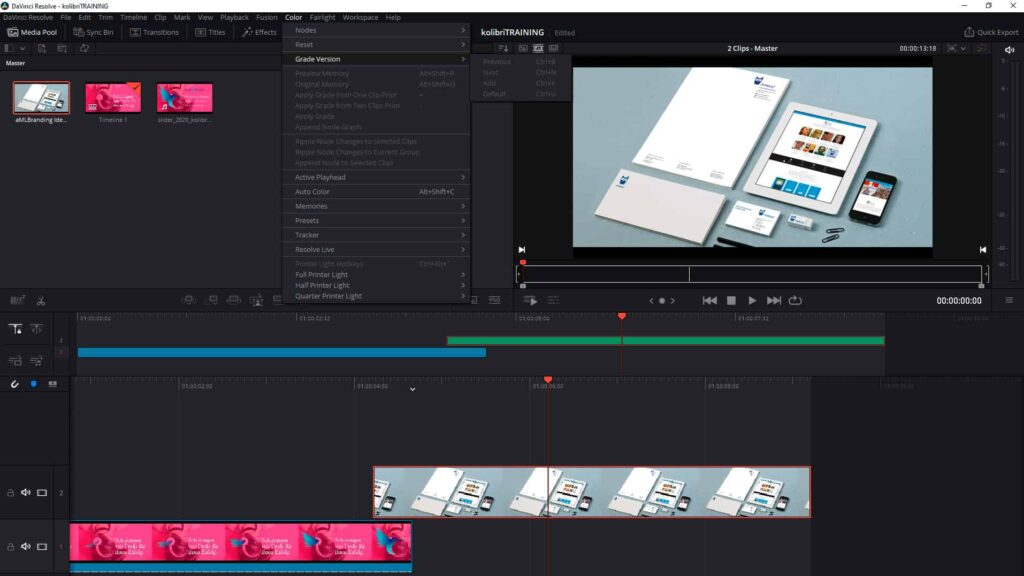Viewport: 1024px width, 576px height.
Task: Expand the Half Printer Light submenu
Action: [376, 285]
